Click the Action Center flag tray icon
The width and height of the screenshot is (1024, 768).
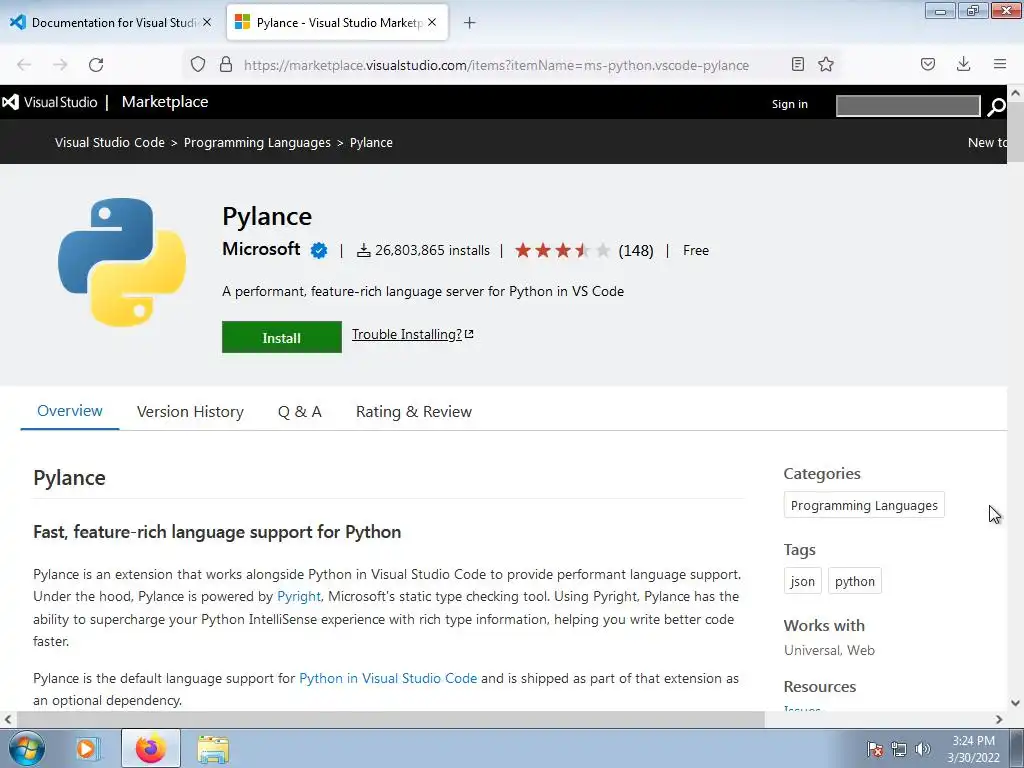click(874, 749)
